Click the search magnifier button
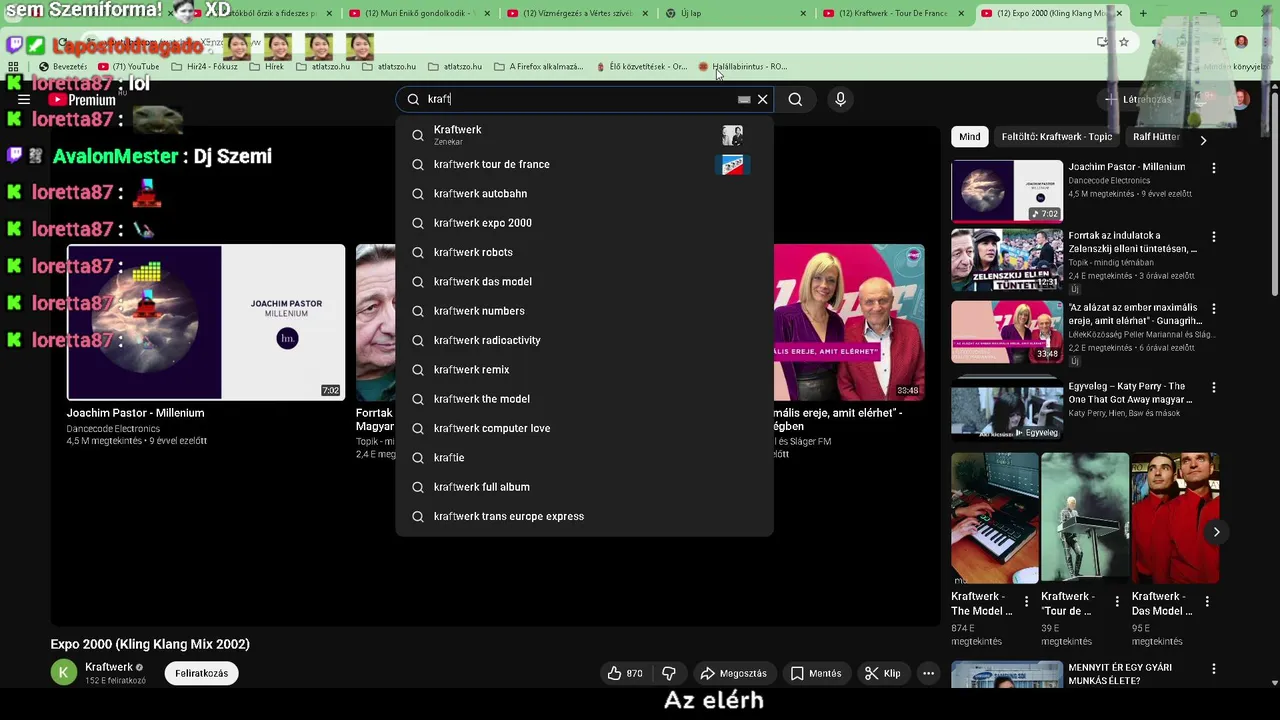 795,99
